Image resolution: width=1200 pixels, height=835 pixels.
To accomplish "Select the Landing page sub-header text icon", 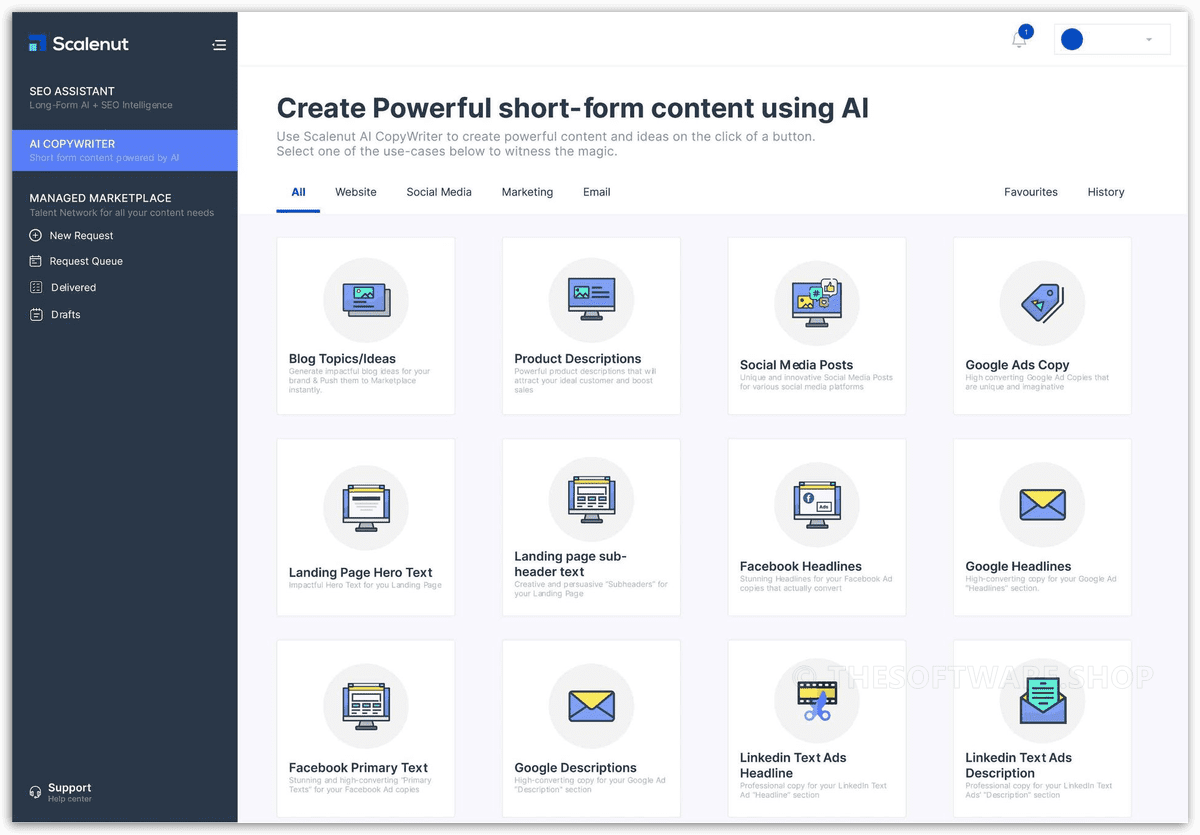I will click(x=591, y=499).
